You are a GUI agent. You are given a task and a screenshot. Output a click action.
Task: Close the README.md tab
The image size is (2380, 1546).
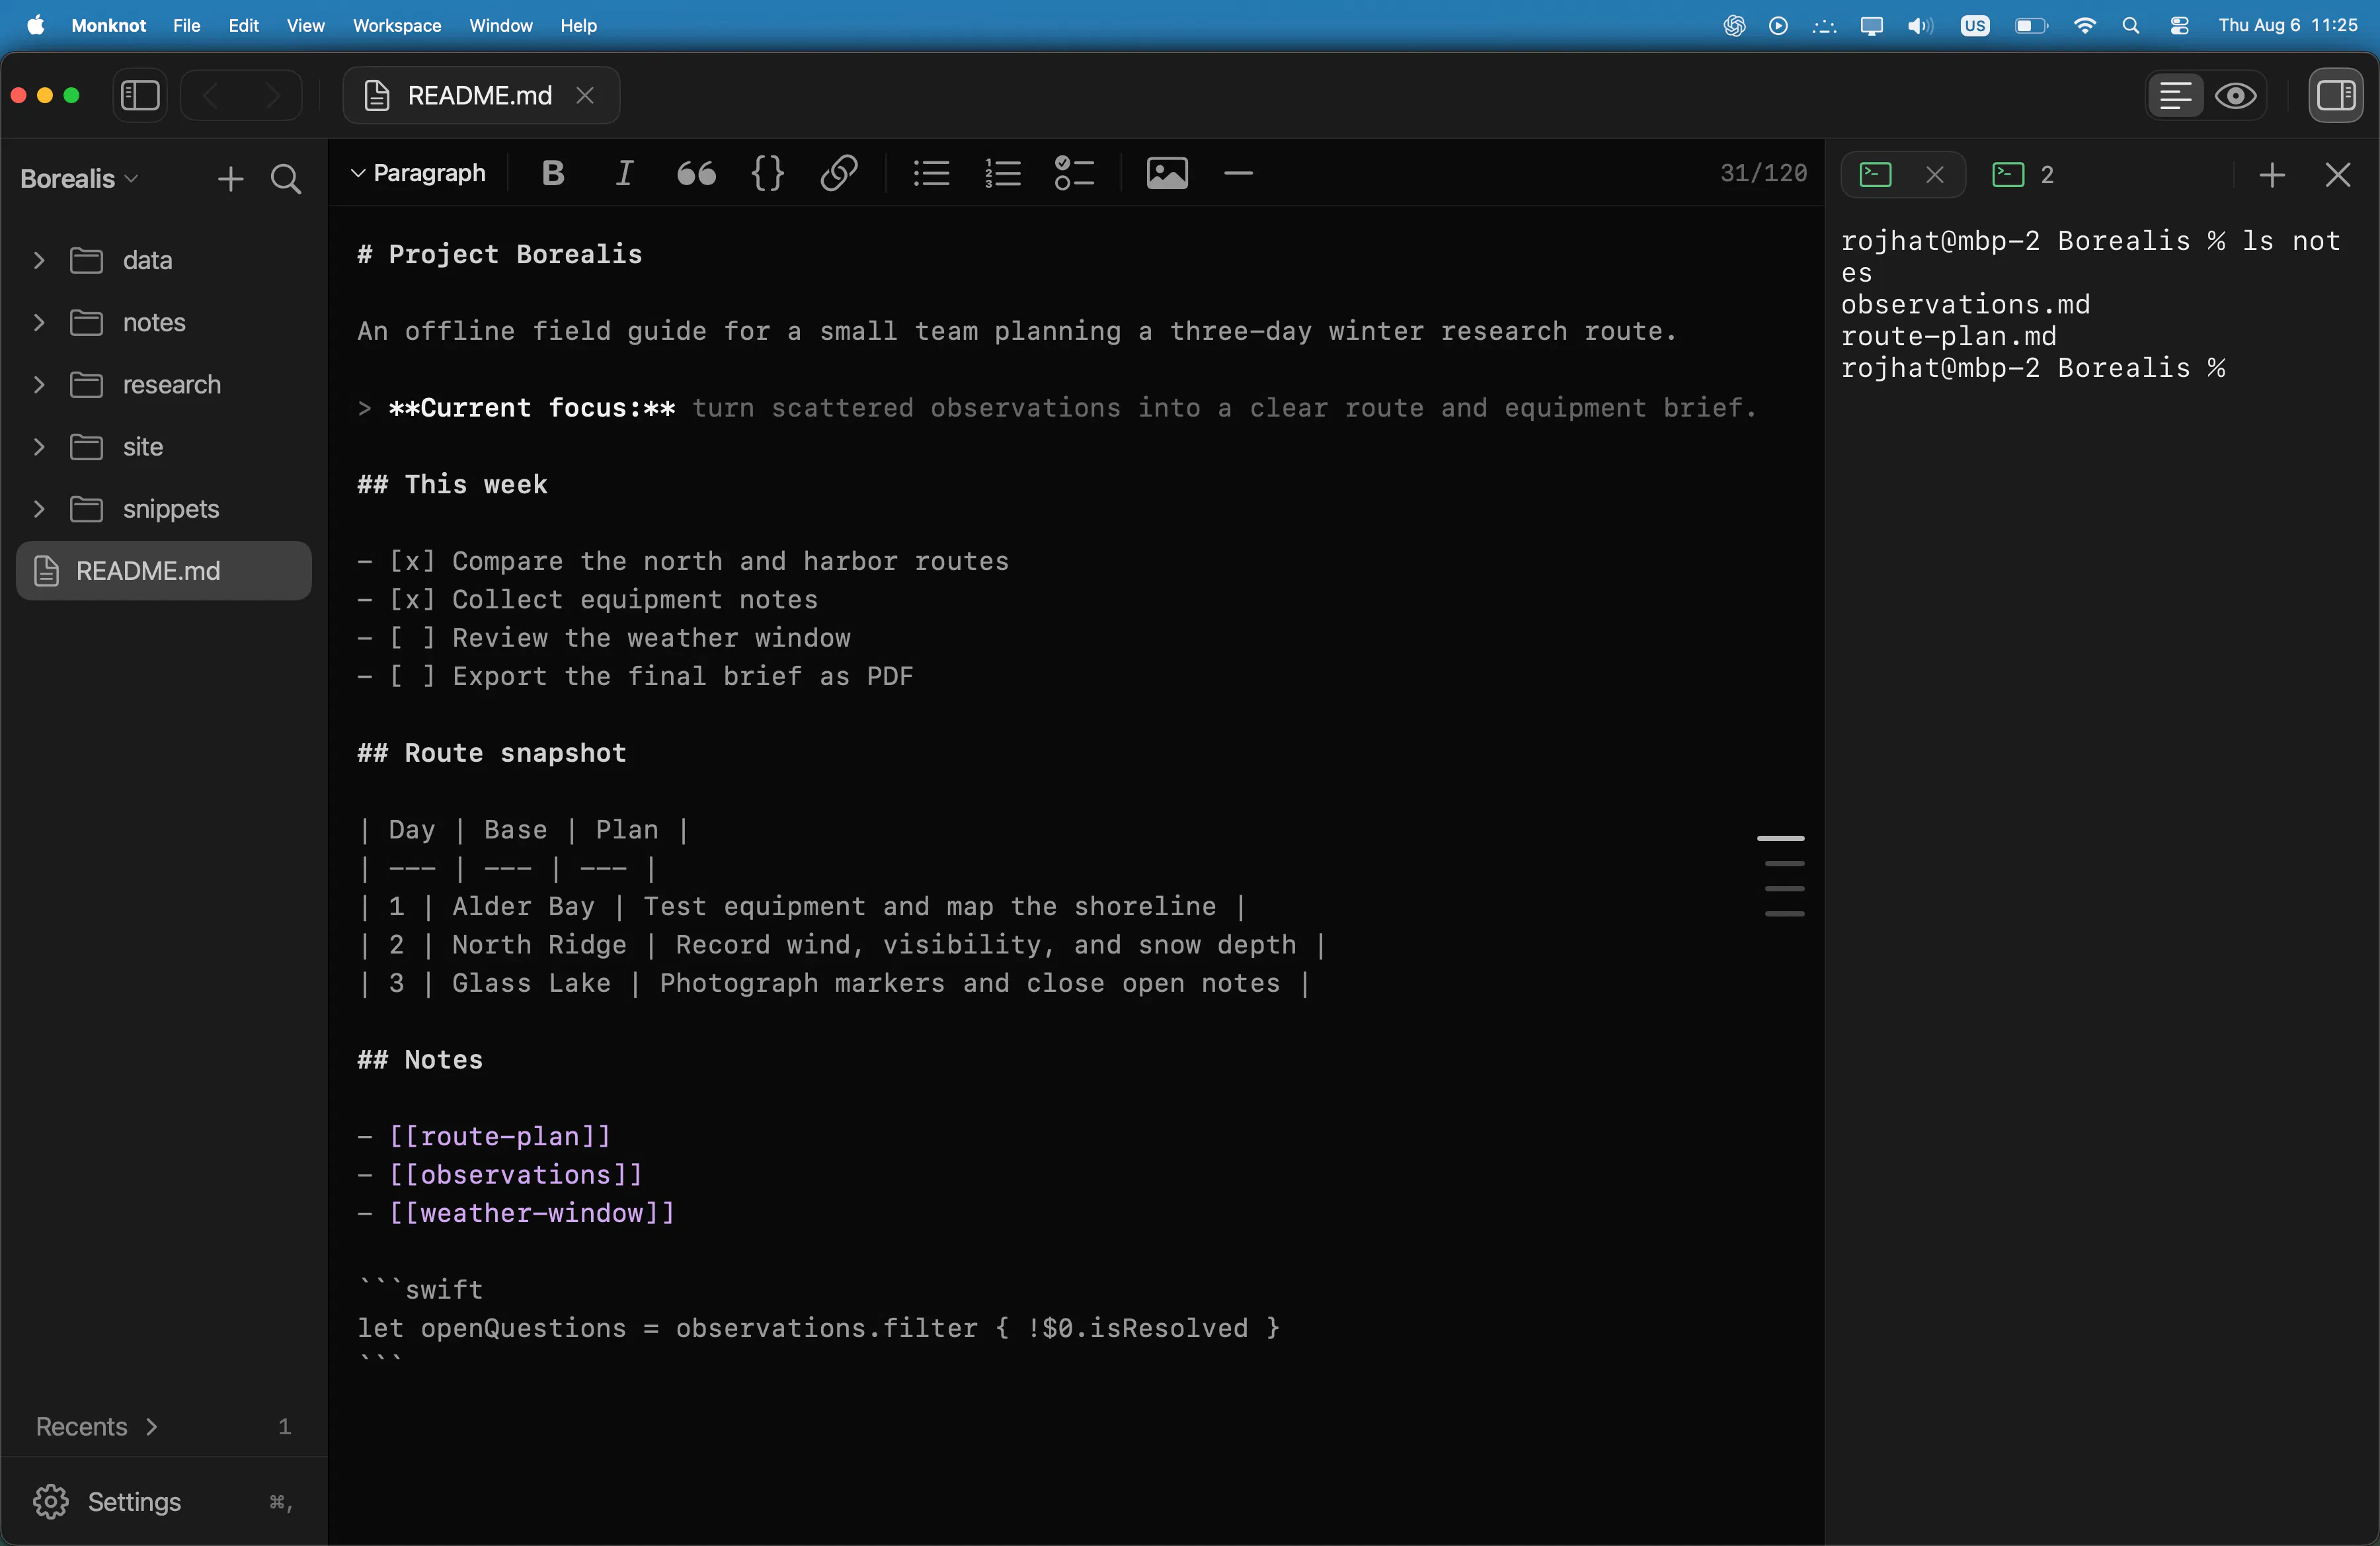coord(585,95)
